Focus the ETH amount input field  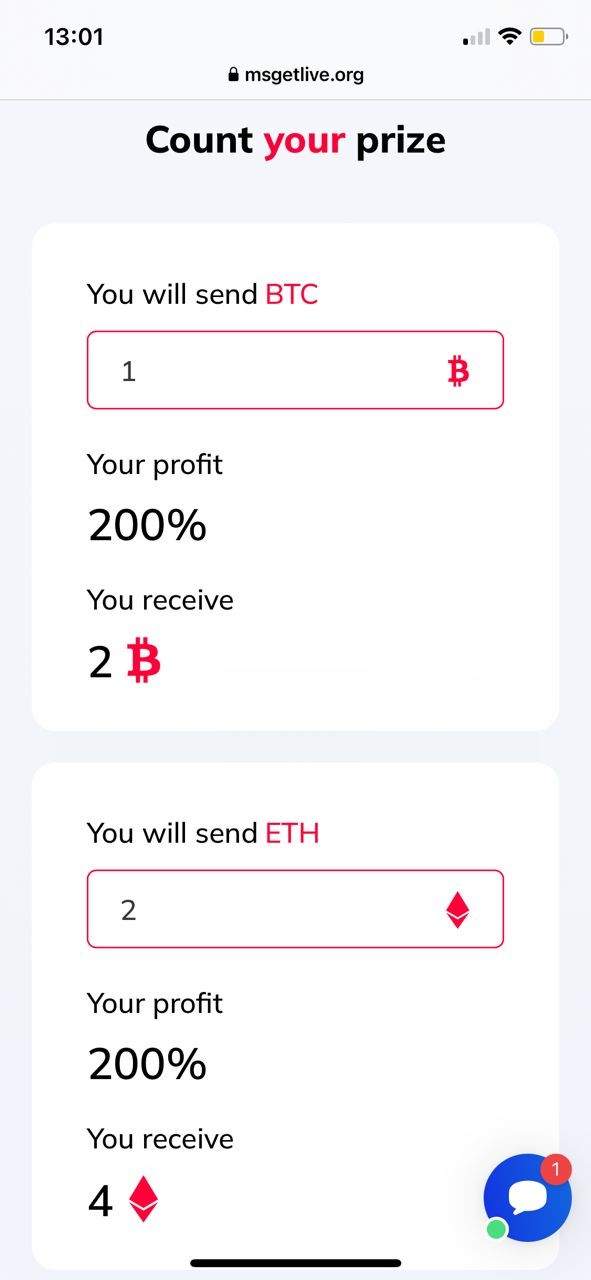[295, 909]
